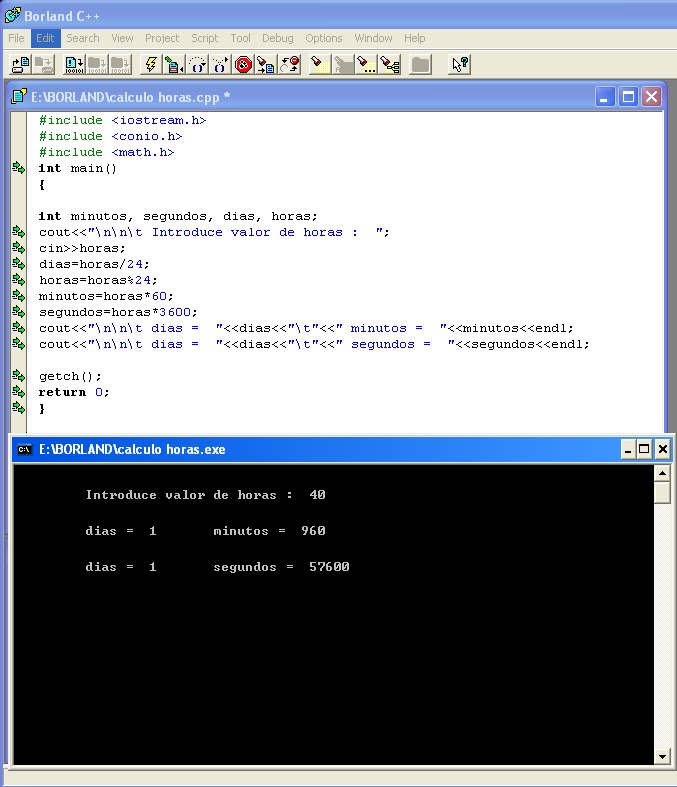Viewport: 677px width, 787px height.
Task: Click gutter marker beside dias=horas/24 line
Action: (19, 264)
